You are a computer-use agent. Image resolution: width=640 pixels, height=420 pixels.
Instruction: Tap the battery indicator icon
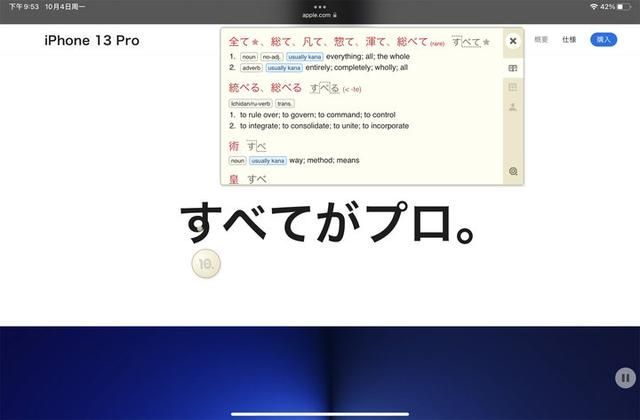click(x=624, y=7)
